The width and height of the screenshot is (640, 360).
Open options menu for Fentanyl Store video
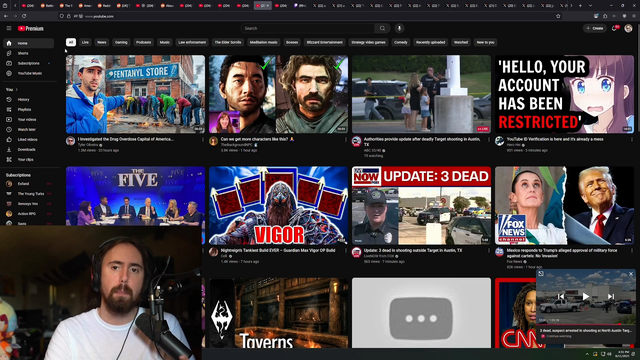(203, 140)
